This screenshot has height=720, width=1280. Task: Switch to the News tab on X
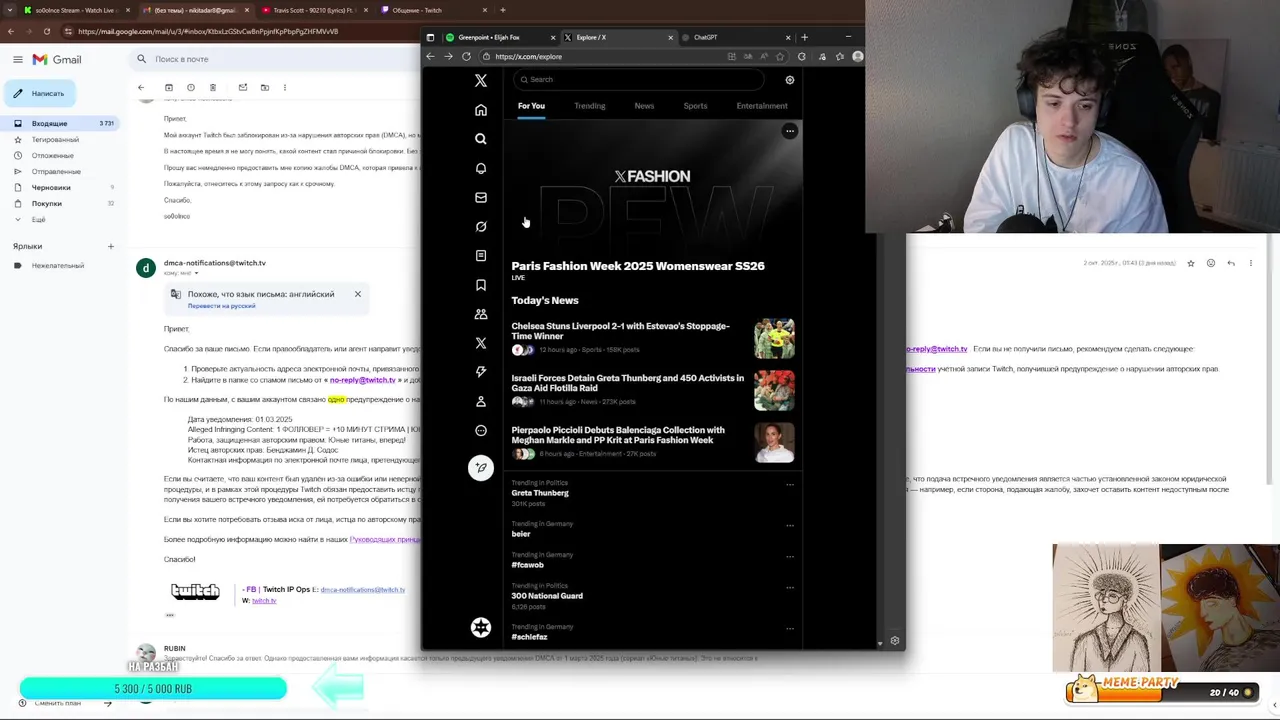tap(644, 106)
